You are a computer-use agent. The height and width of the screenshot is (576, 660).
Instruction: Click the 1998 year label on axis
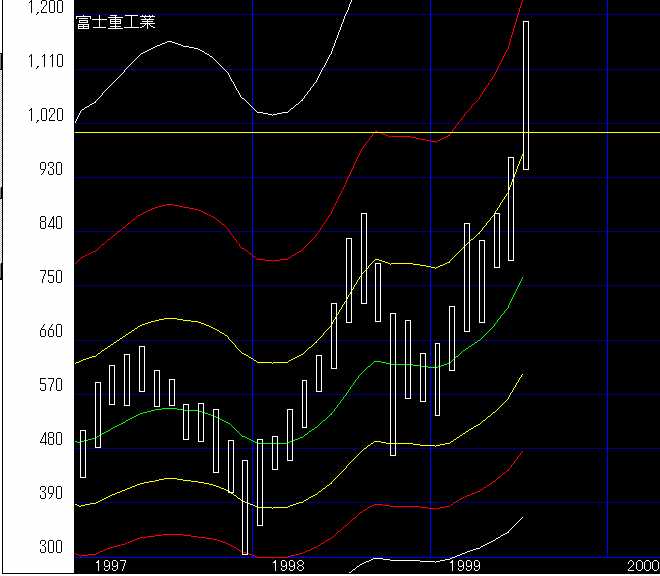288,565
